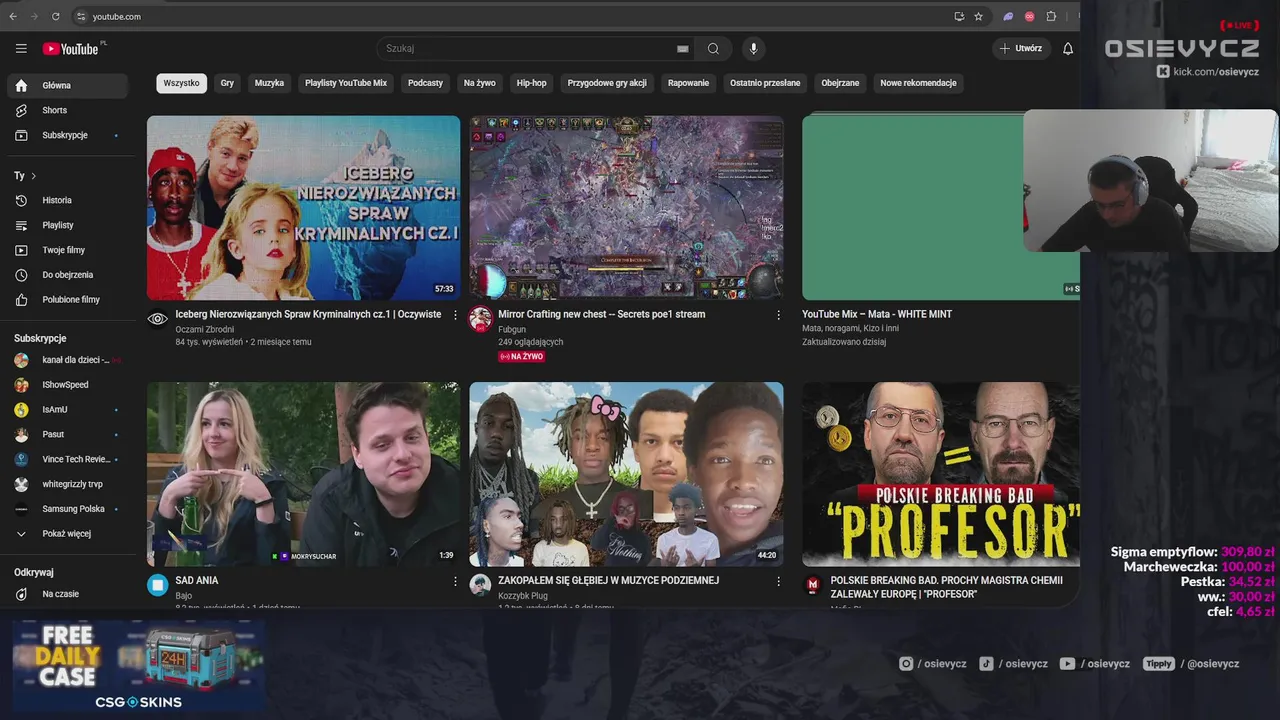Image resolution: width=1280 pixels, height=720 pixels.
Task: Expand the Ty section chevron
Action: pyautogui.click(x=33, y=176)
